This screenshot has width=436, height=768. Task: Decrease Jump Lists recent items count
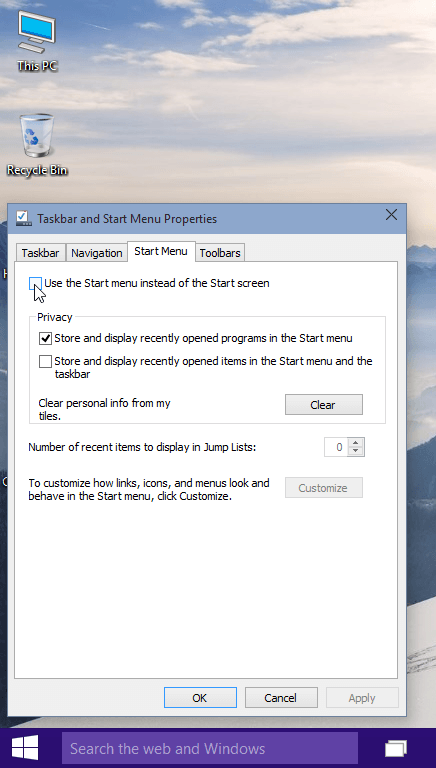[x=356, y=452]
